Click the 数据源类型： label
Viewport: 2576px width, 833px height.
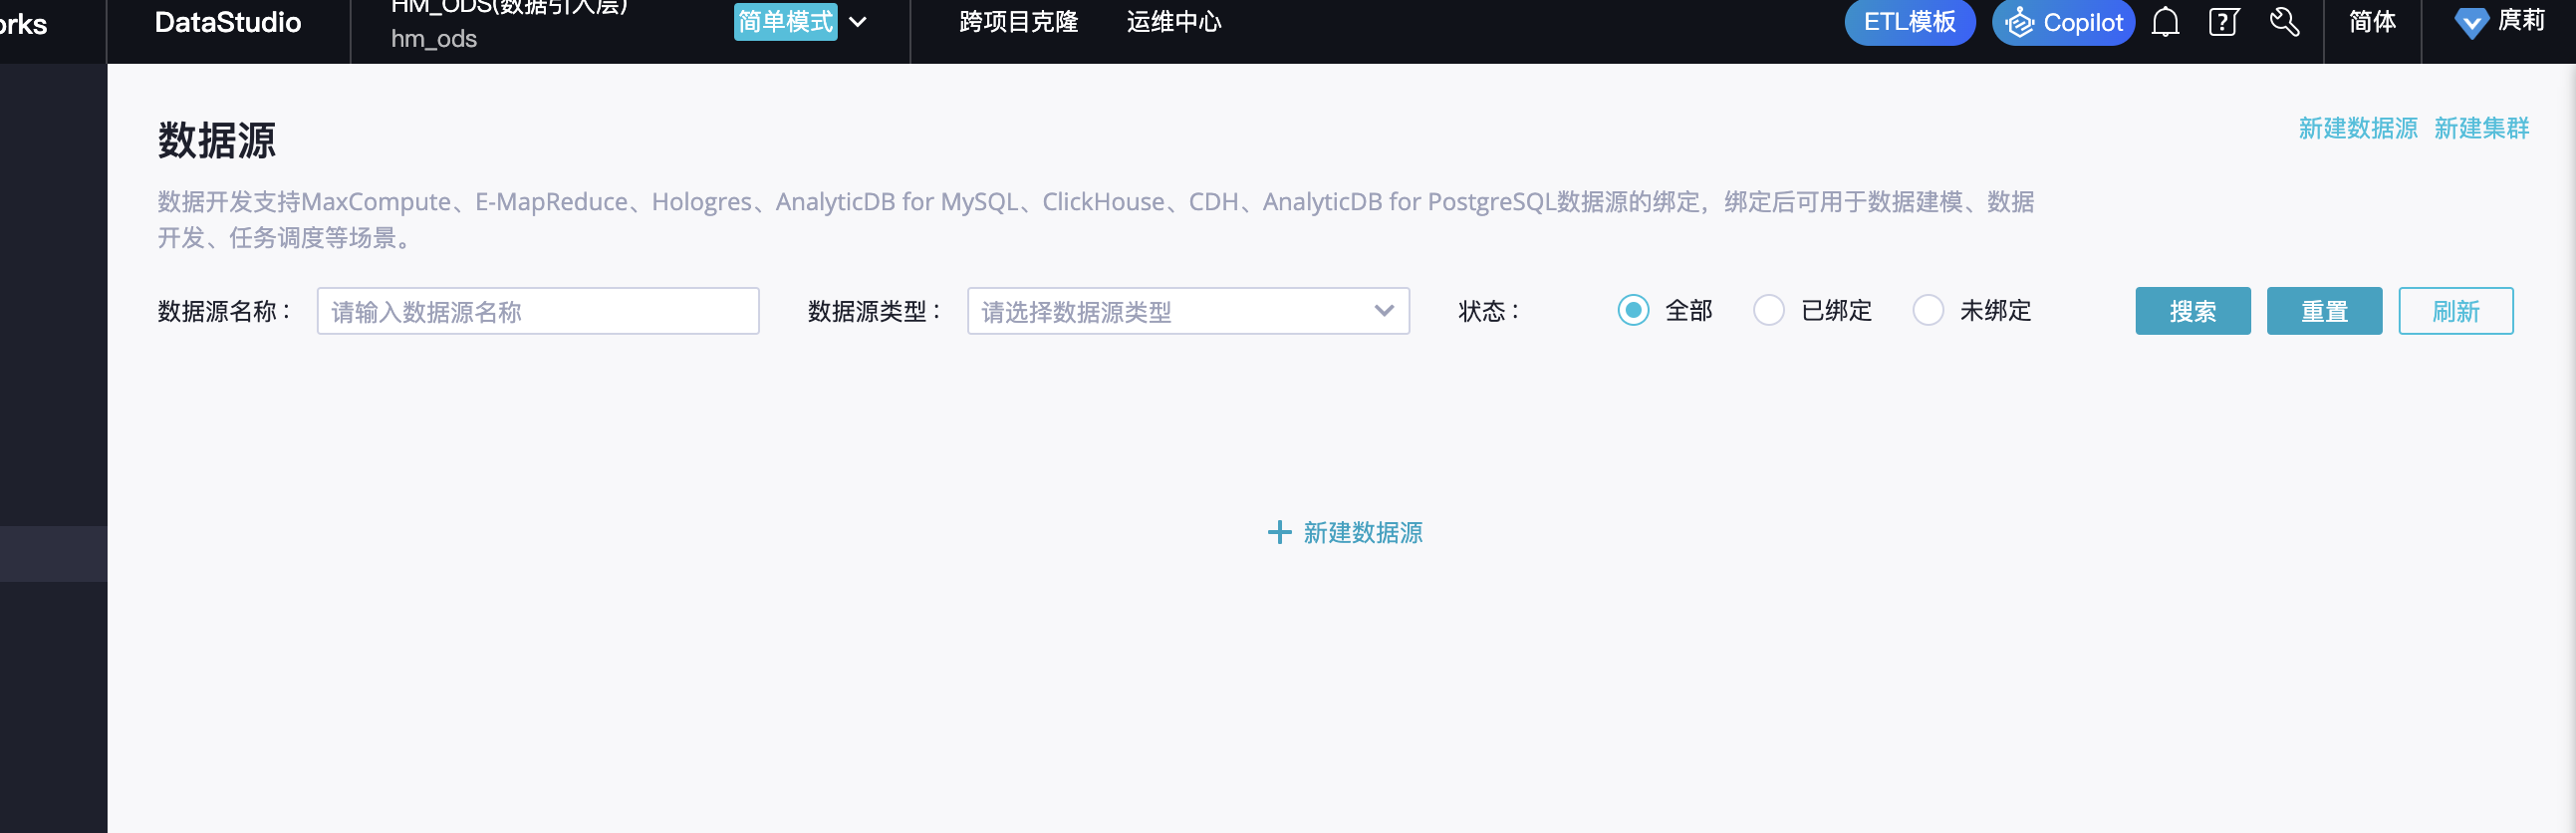point(875,311)
